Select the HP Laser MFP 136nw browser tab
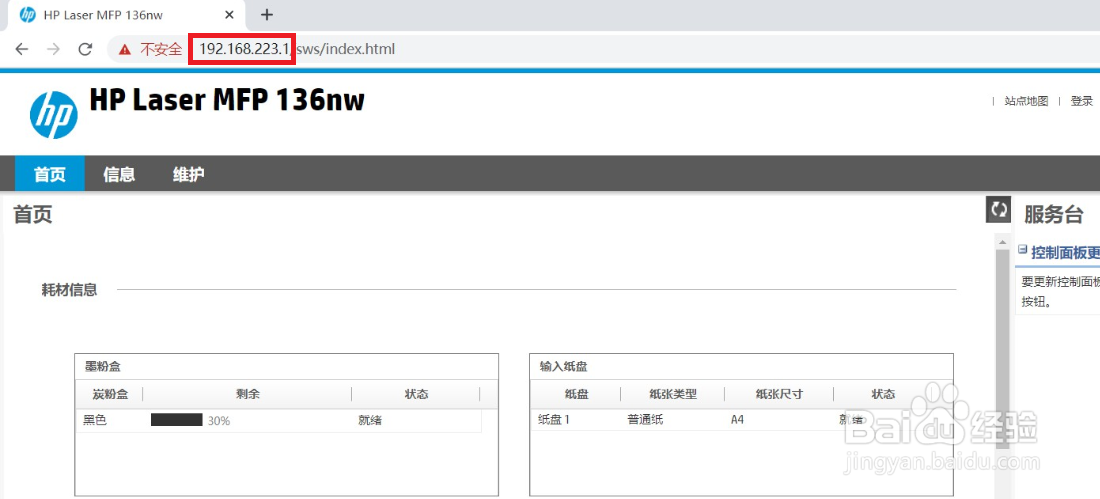This screenshot has width=1100, height=499. [125, 15]
